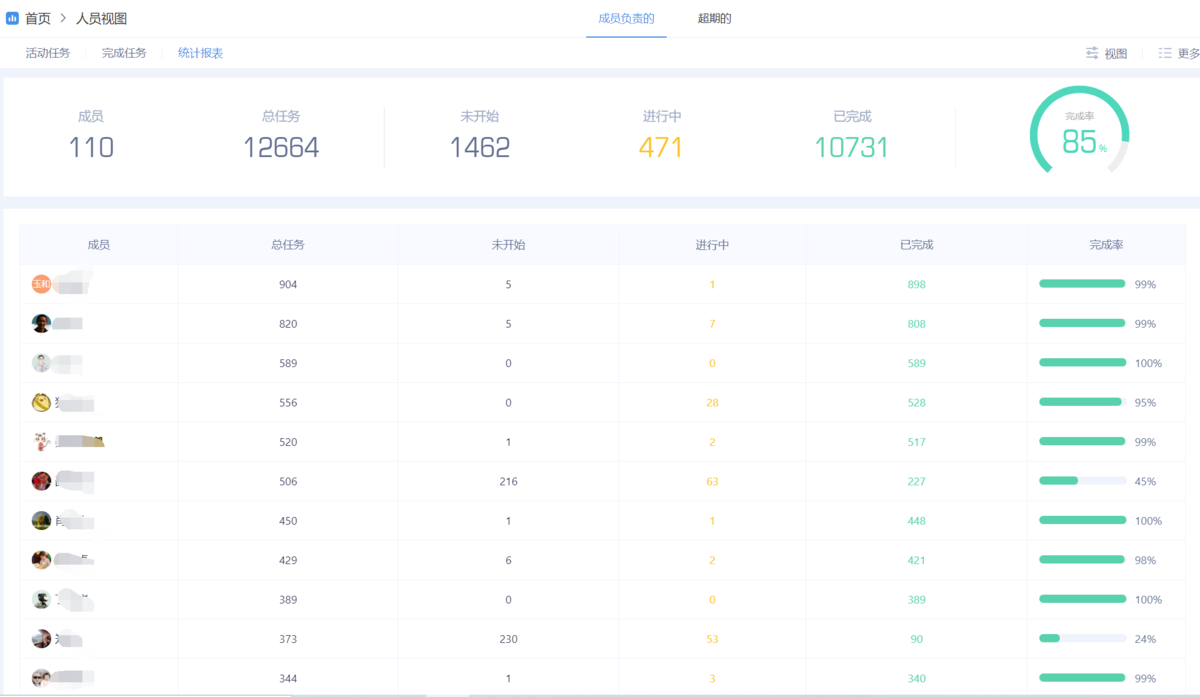Switch to 超期的 tab
1200x697 pixels.
coord(714,18)
